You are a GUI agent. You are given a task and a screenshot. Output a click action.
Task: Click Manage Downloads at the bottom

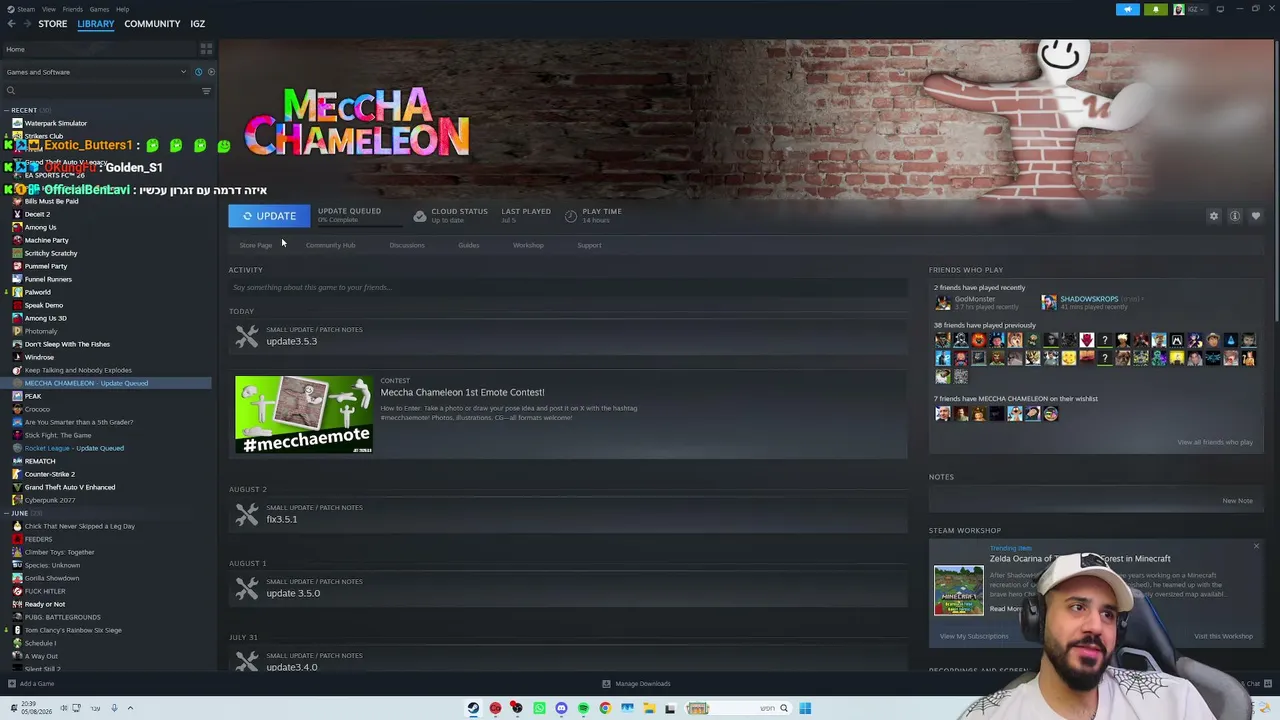[637, 684]
